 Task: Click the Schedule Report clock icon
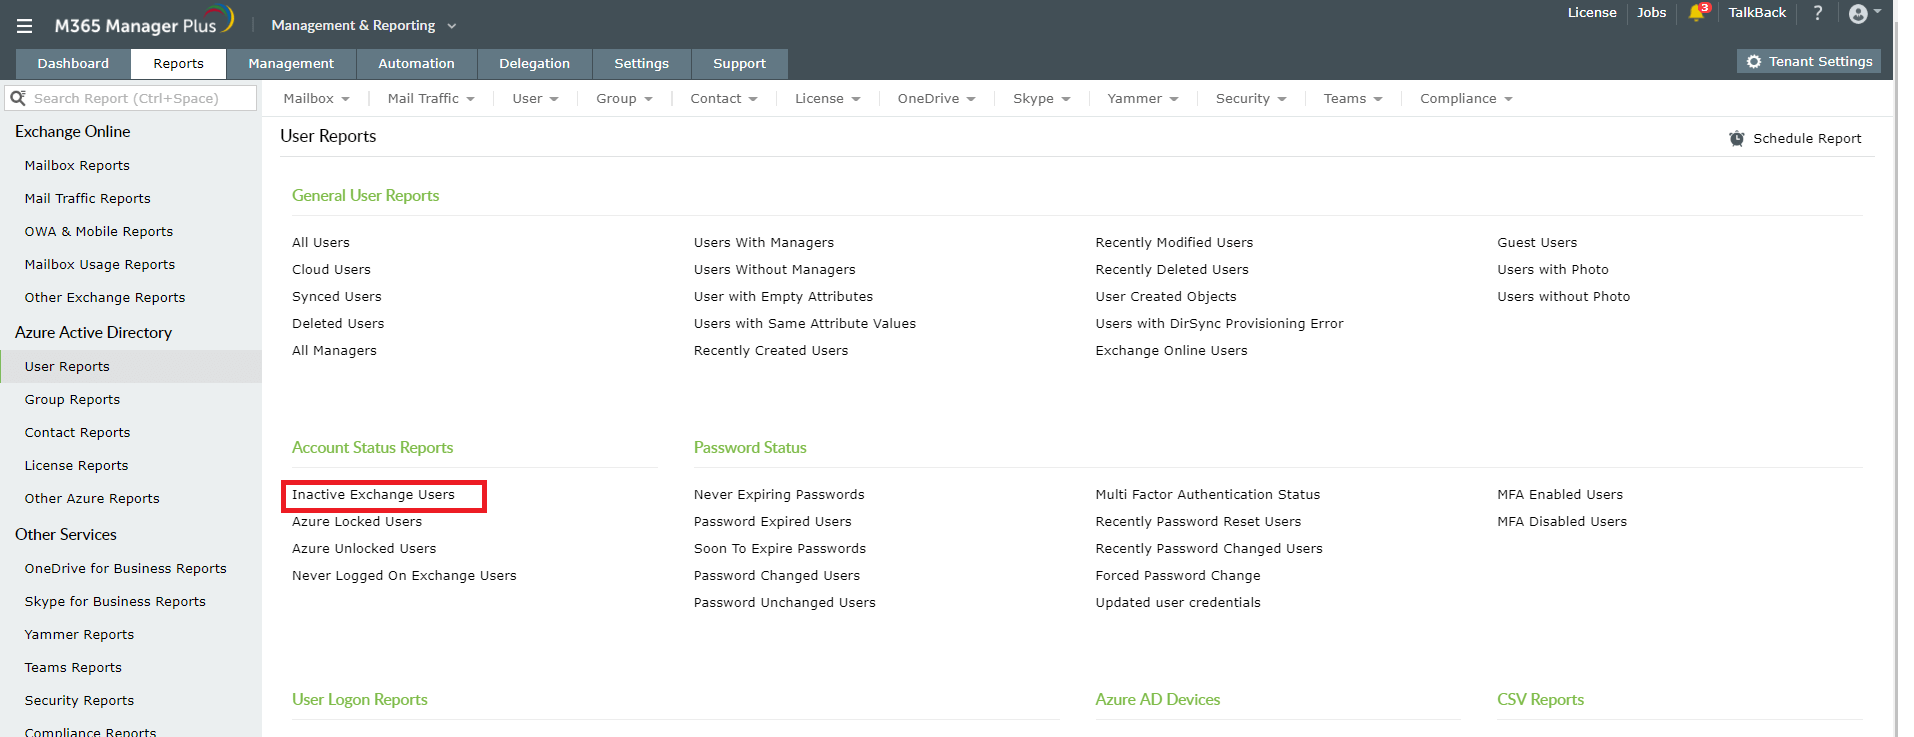click(x=1737, y=139)
